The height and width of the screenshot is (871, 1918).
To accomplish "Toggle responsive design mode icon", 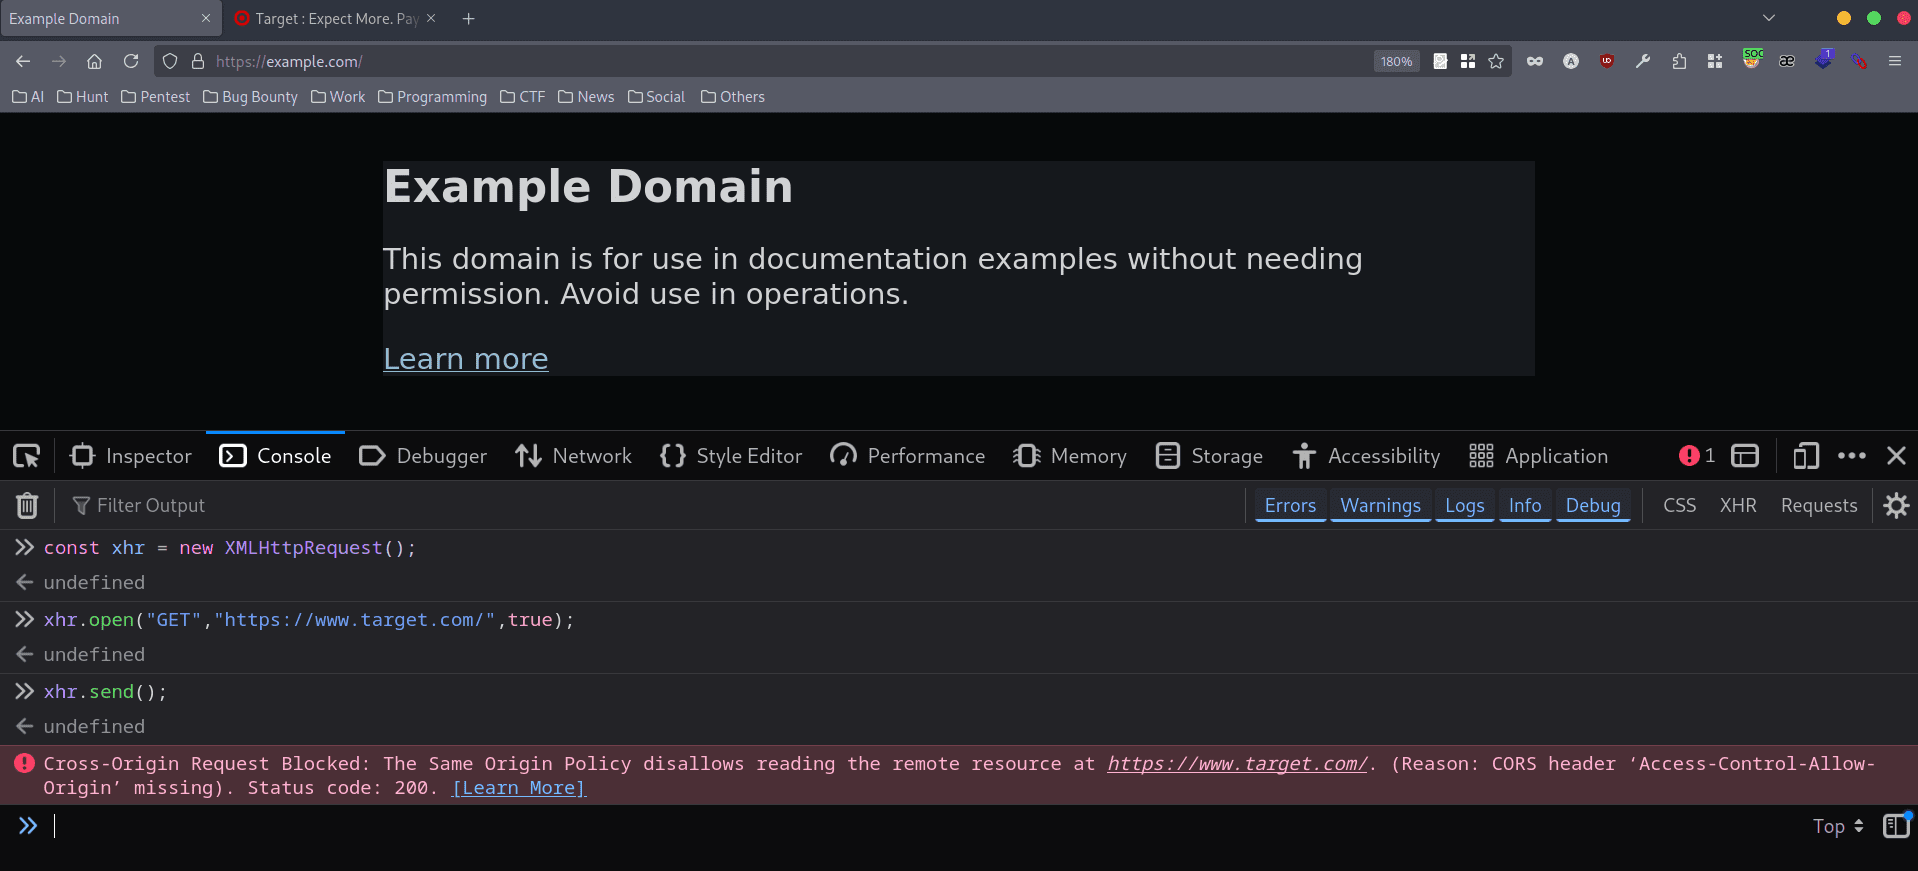I will click(x=1805, y=456).
